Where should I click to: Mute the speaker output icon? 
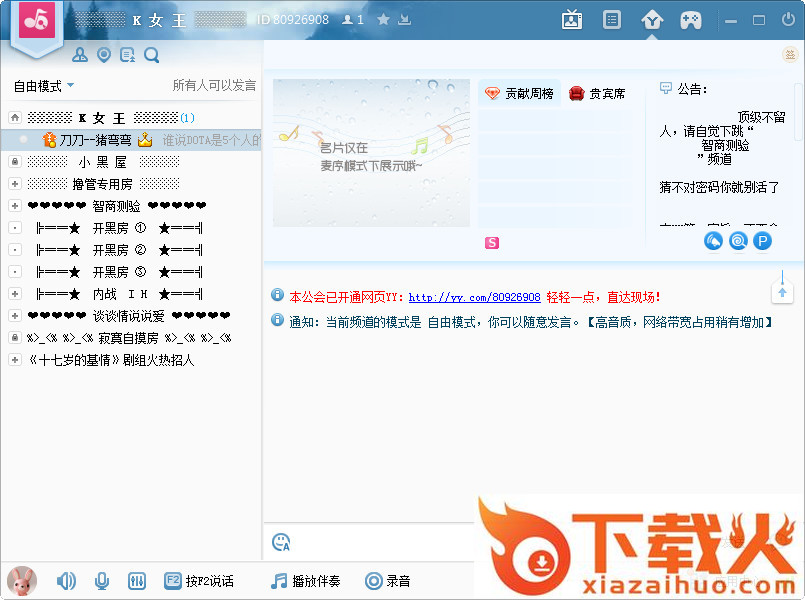(66, 581)
